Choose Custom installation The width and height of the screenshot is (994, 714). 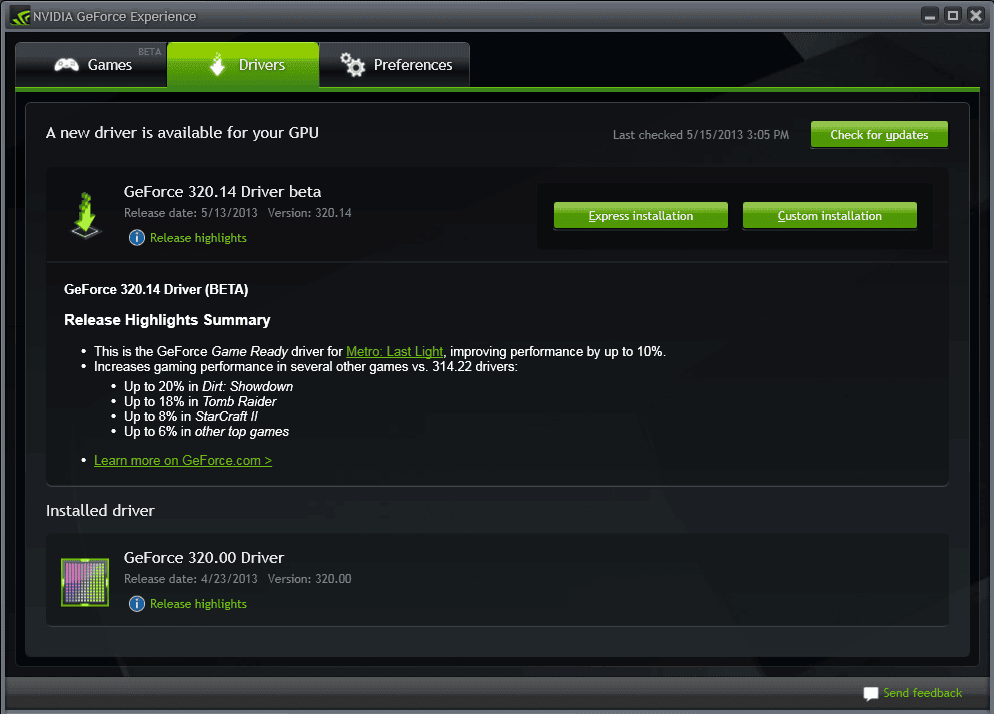[x=829, y=216]
